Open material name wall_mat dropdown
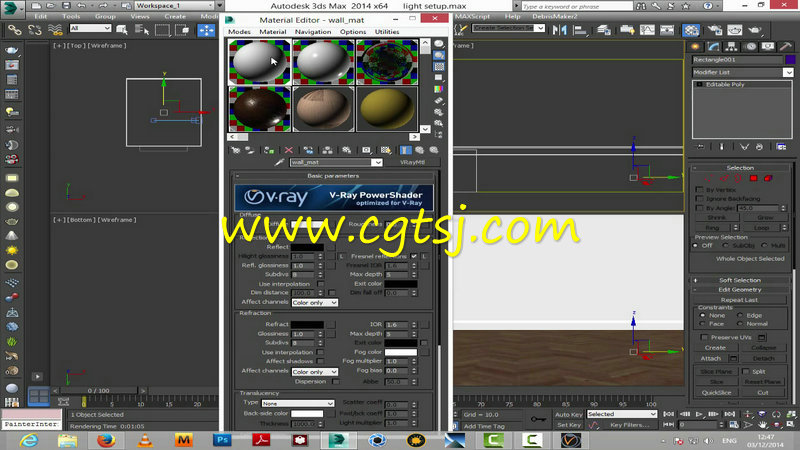 [x=377, y=162]
